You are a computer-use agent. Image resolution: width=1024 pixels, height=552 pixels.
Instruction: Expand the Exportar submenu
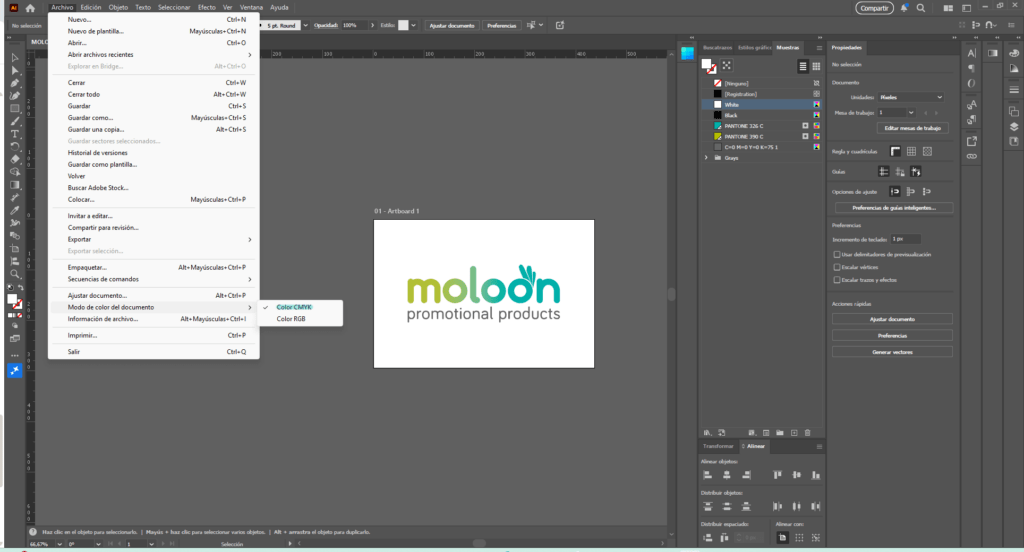(x=153, y=240)
